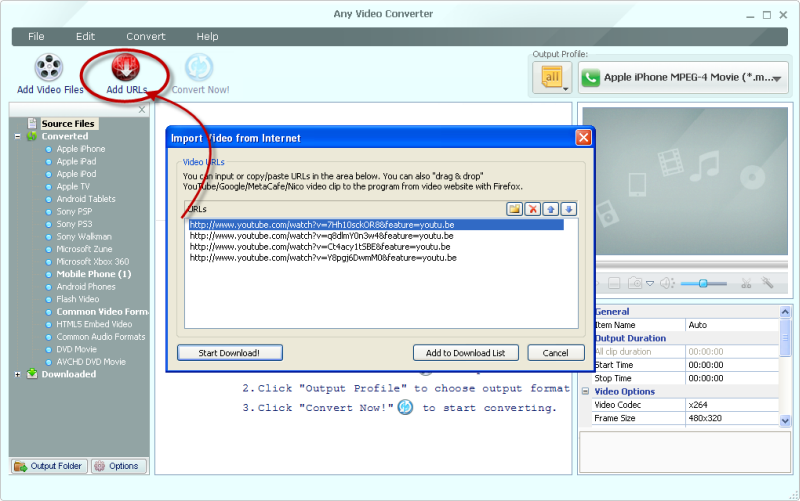Click the snapshot camera icon under the preview

tap(634, 283)
